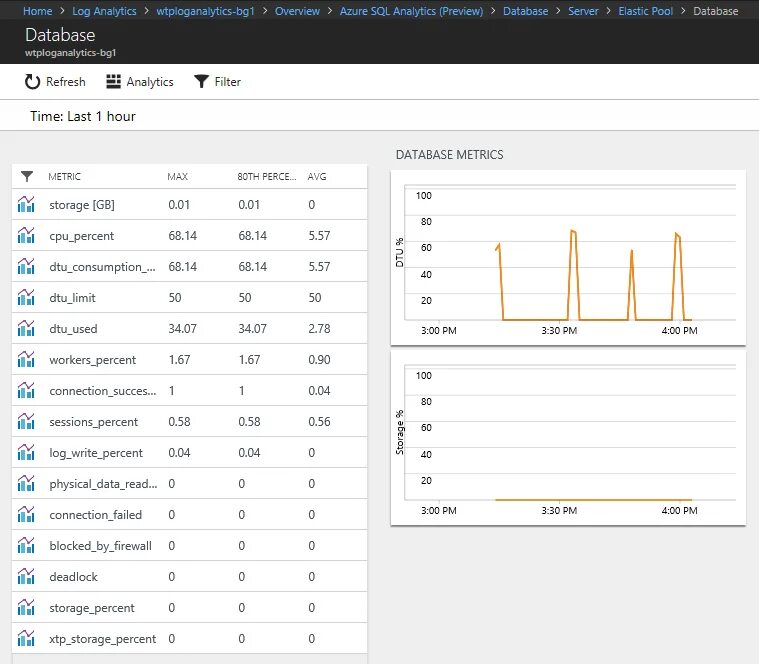Open chart icon for dtu_limit row

tap(26, 298)
